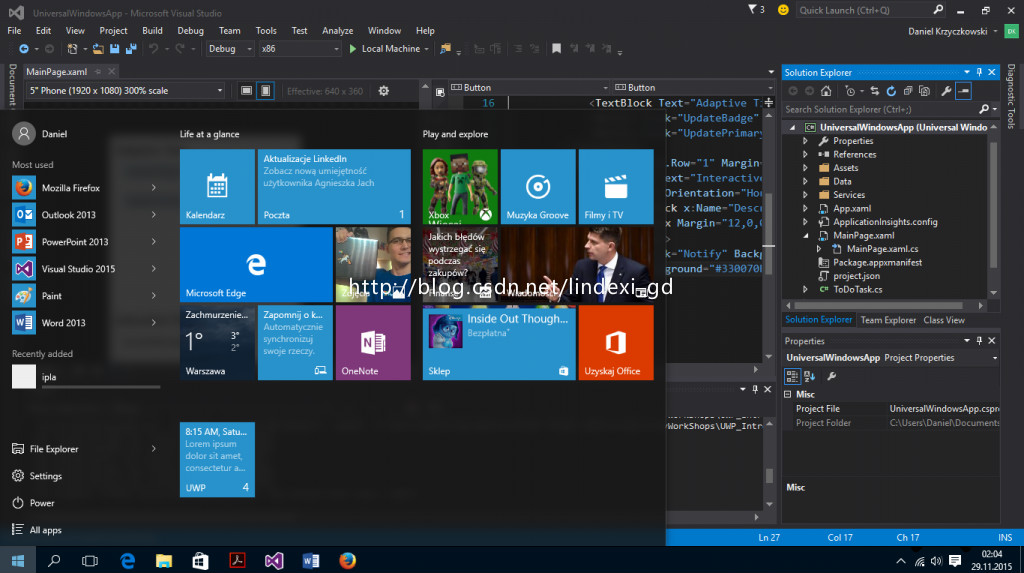Open the Poczta LinkedIn mail tile
Image resolution: width=1024 pixels, height=573 pixels.
coord(334,186)
